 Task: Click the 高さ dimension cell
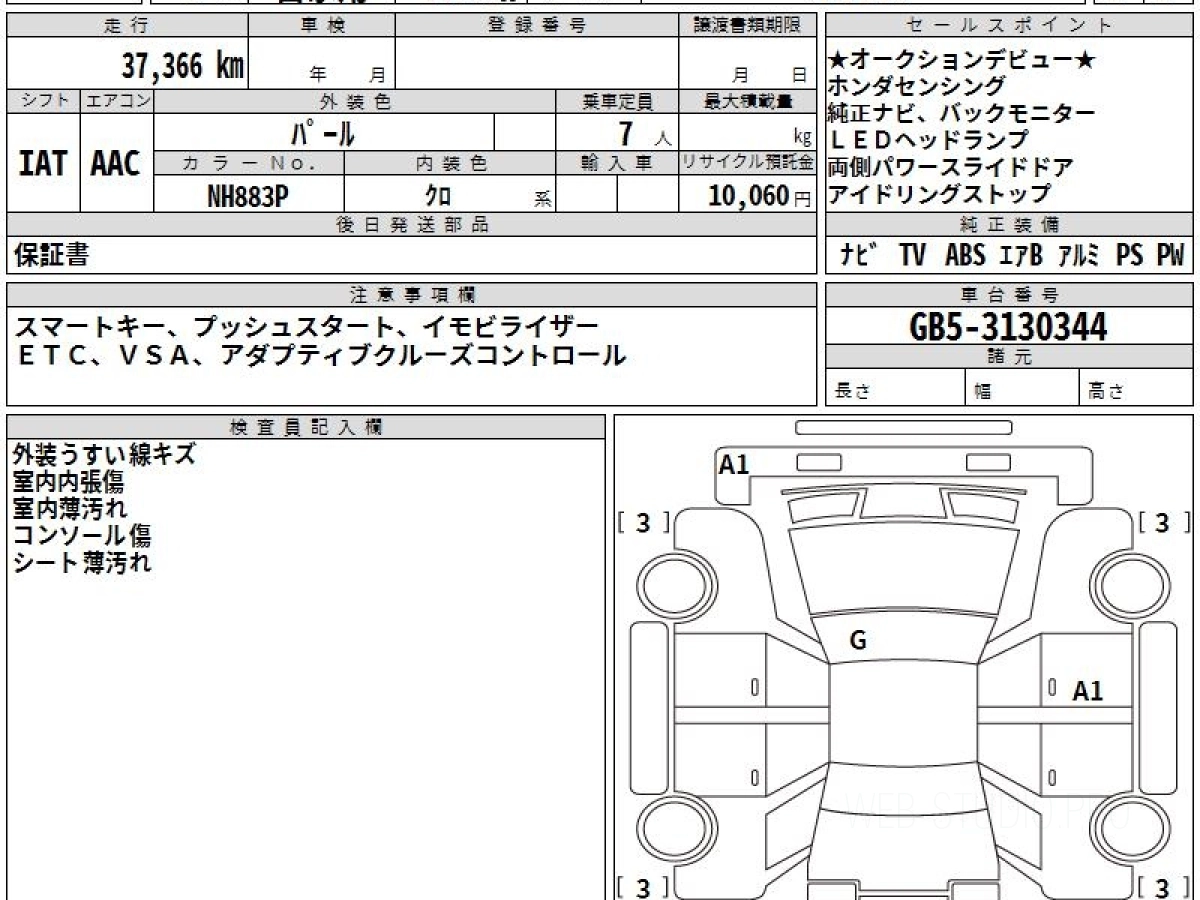[1136, 388]
